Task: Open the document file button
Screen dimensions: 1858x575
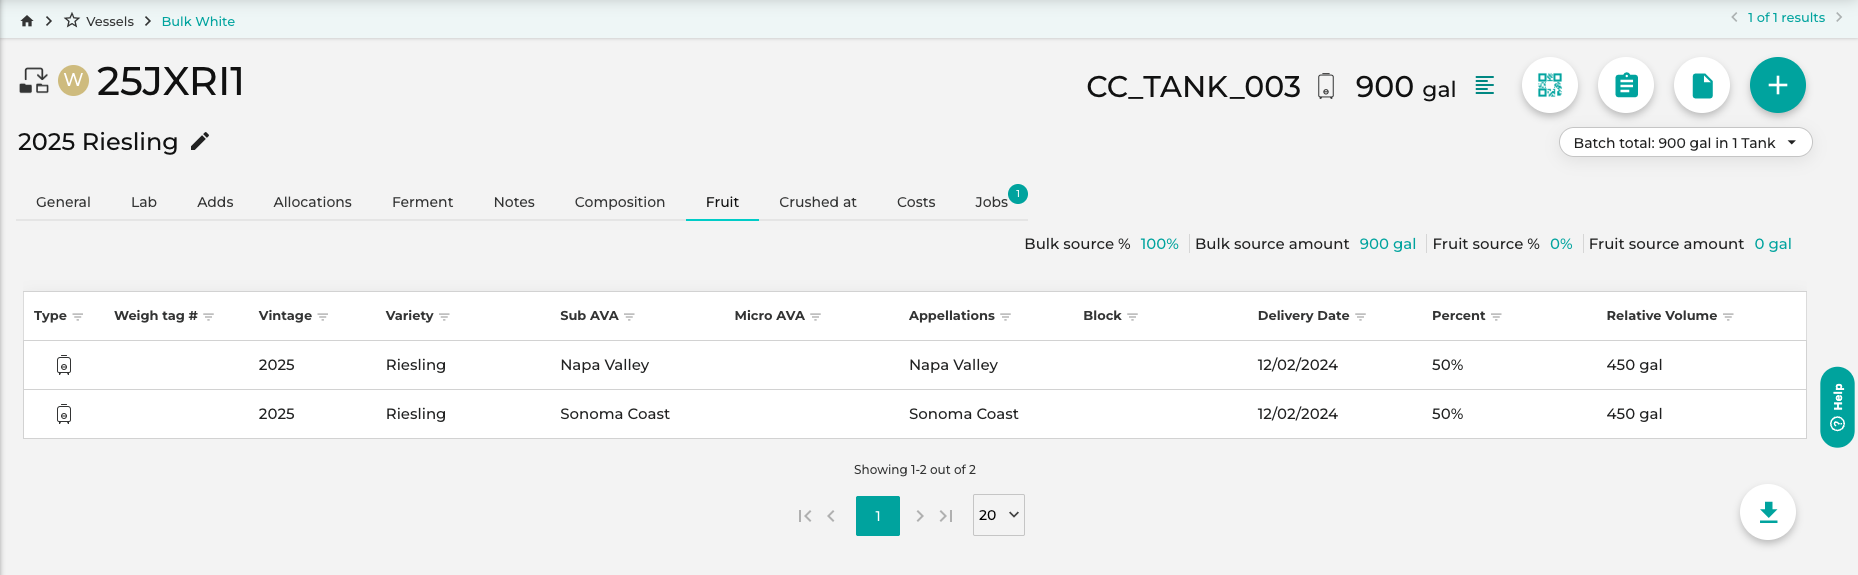Action: (1702, 85)
